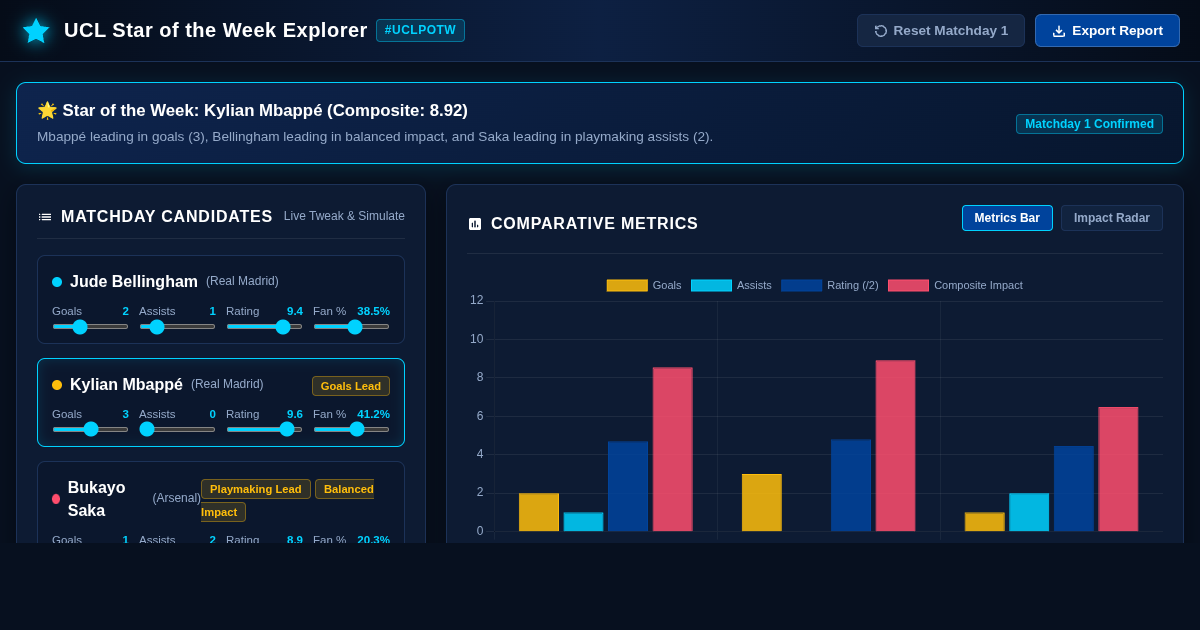1200x630 pixels.
Task: Click the list icon beside Matchday Candidates
Action: [45, 217]
